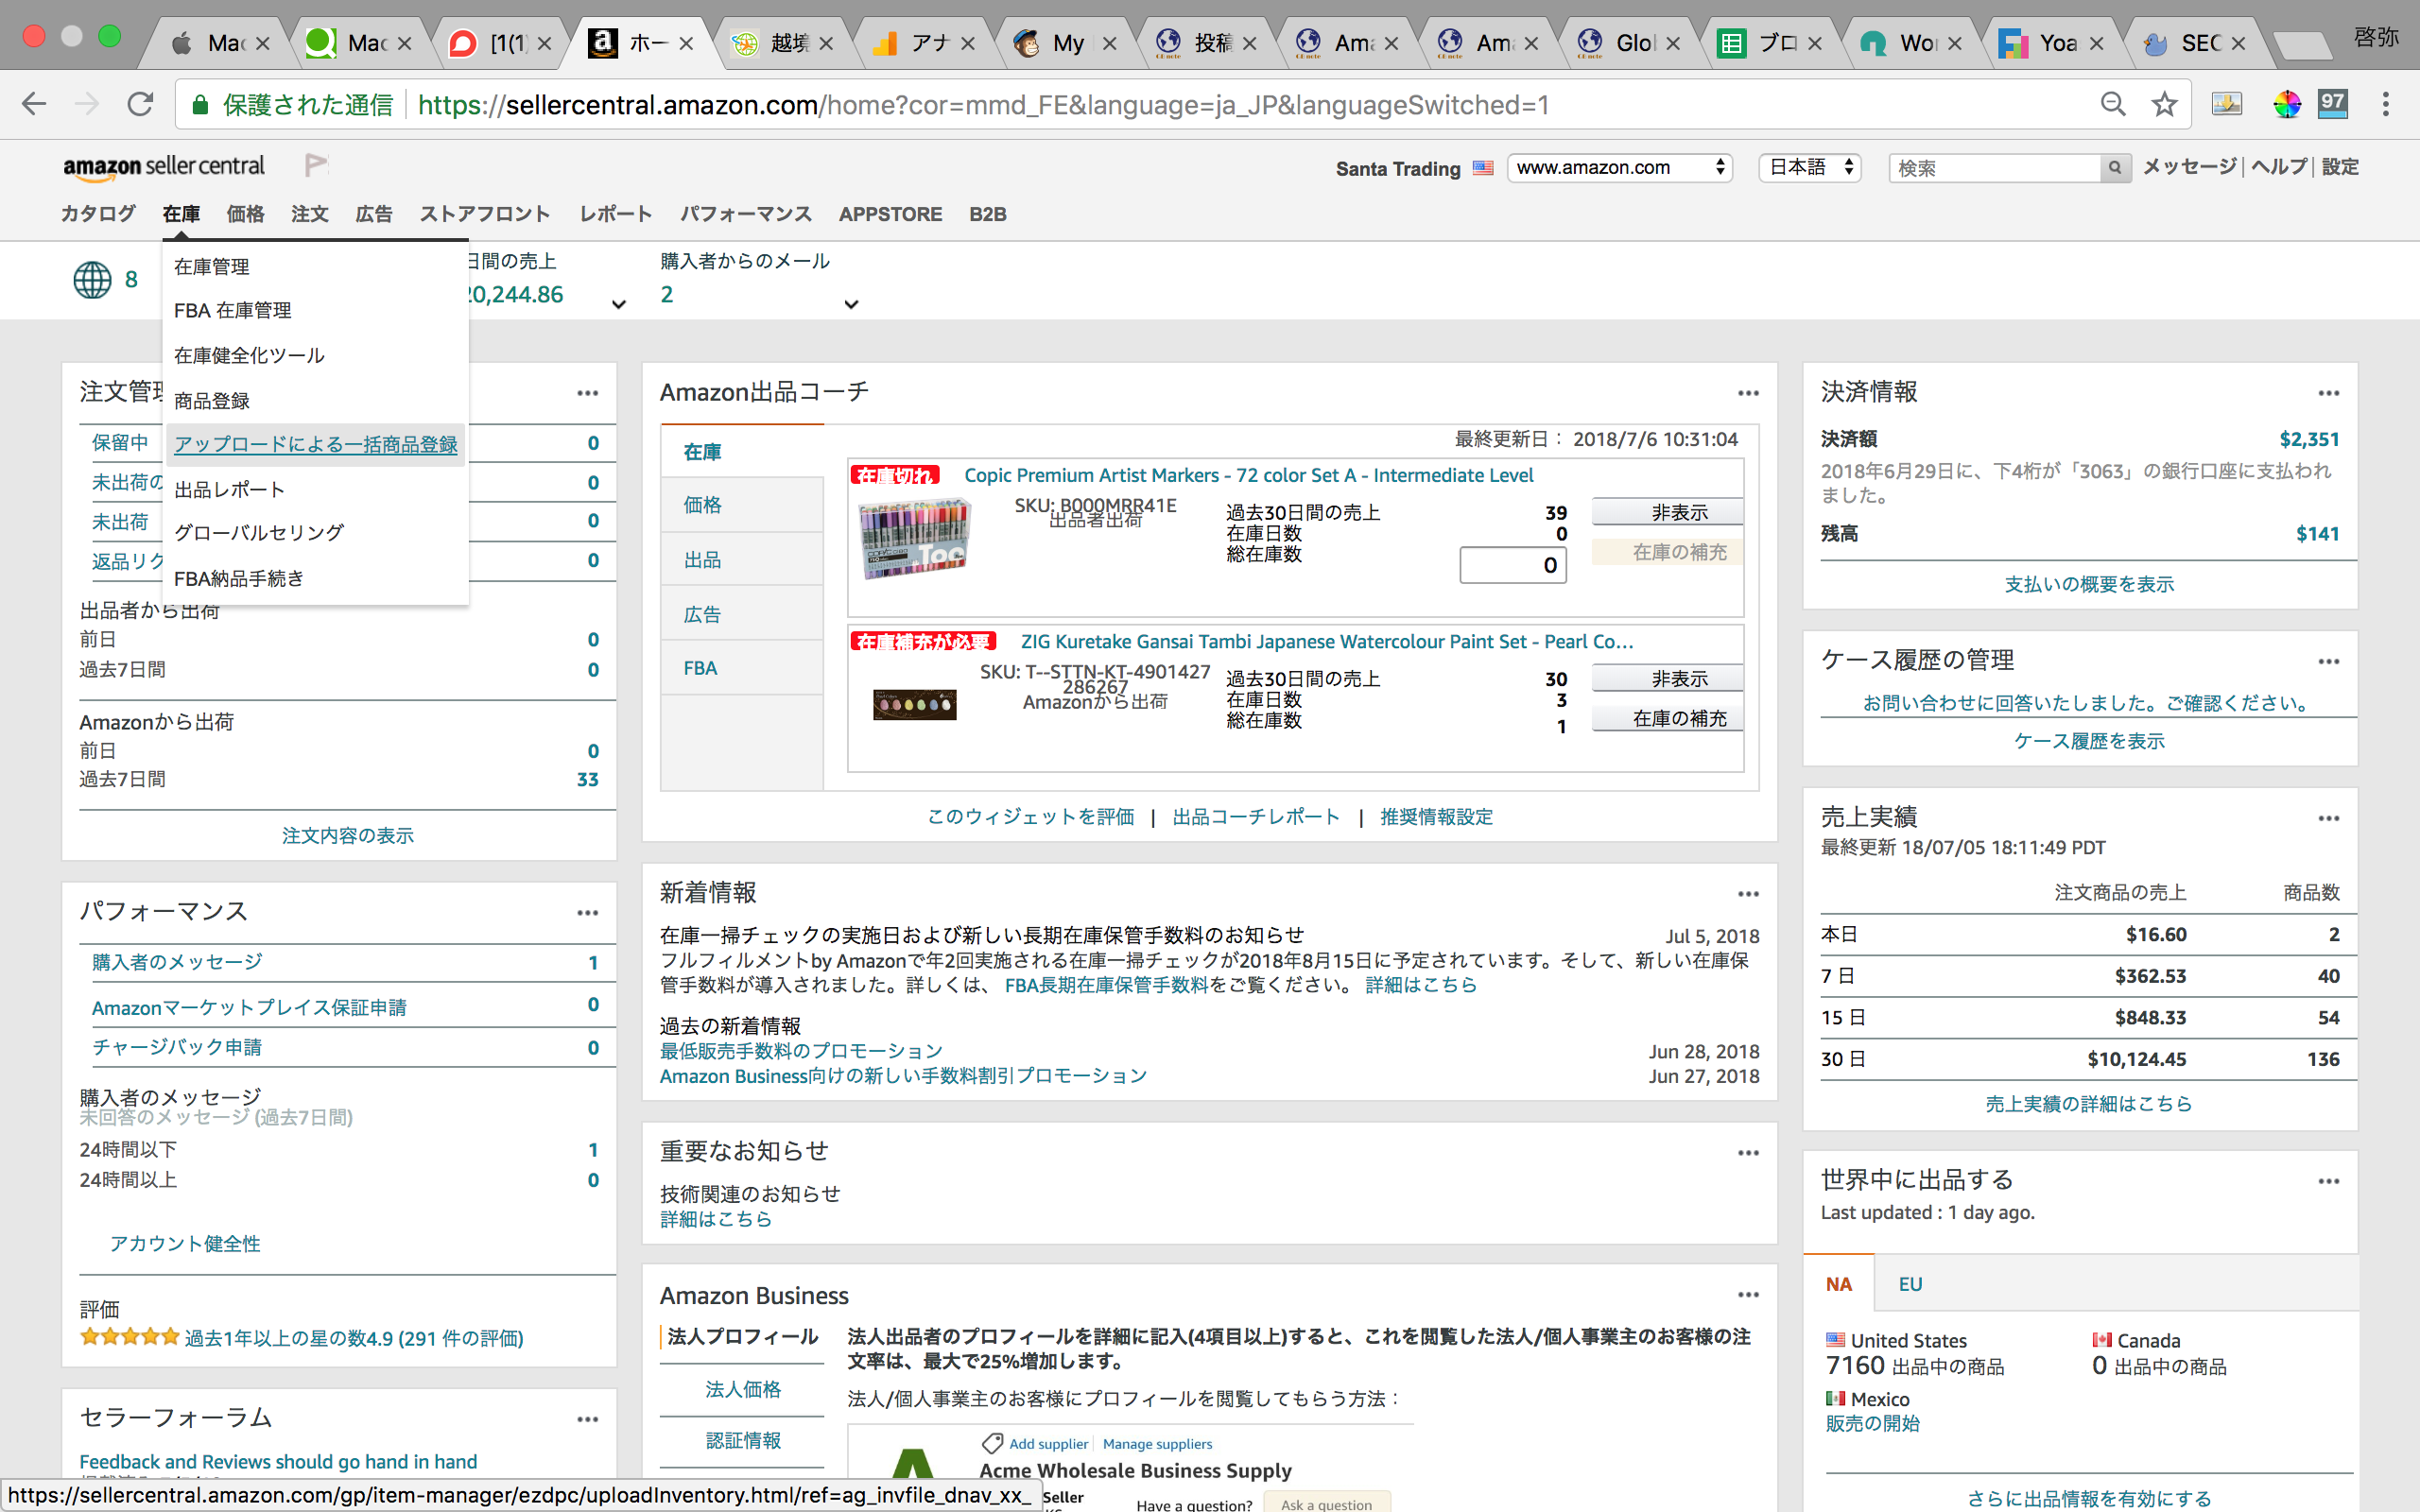Open 売上実績の詳細はこちら link
Image resolution: width=2420 pixels, height=1512 pixels.
tap(2089, 1104)
